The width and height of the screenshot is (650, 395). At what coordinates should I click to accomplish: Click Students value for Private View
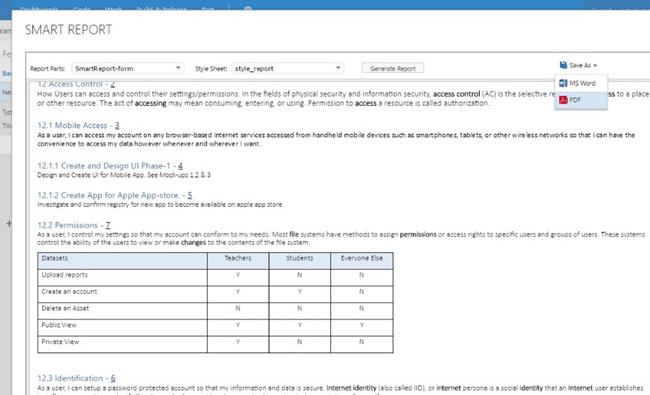point(299,342)
